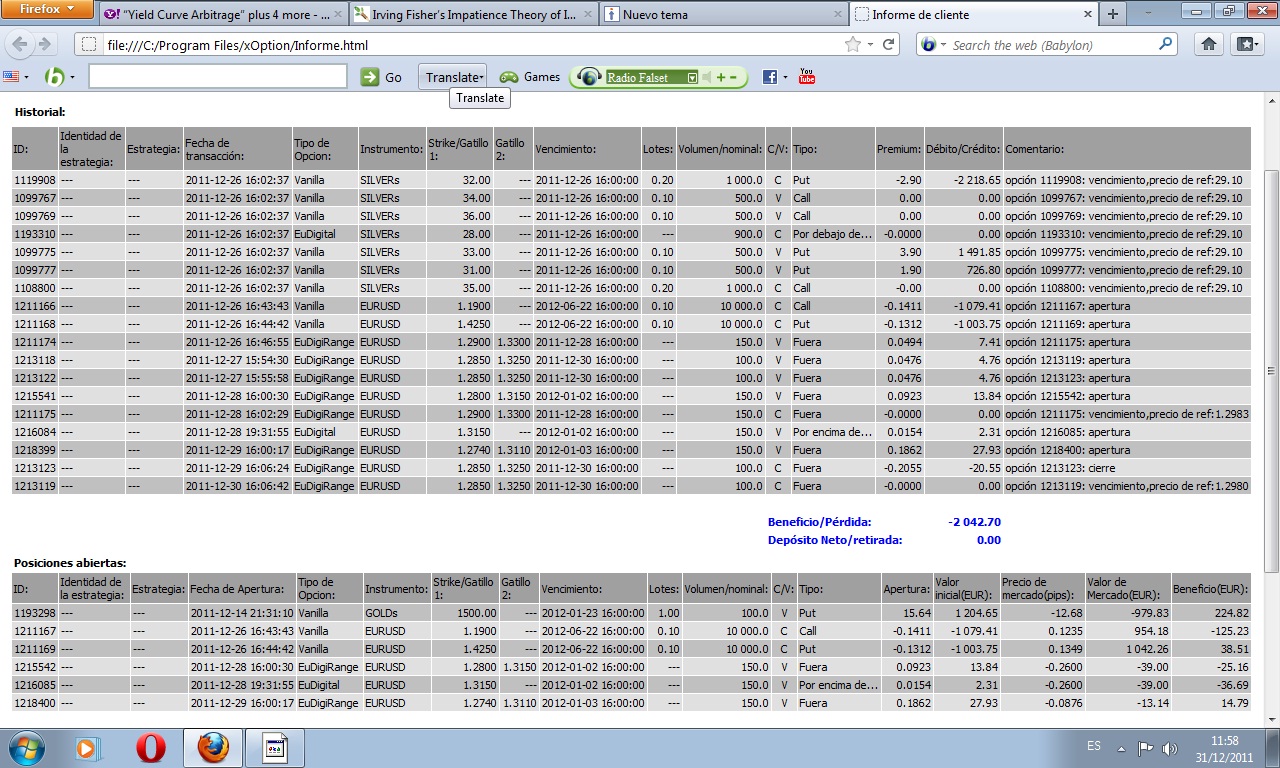Open the Firefox application menu dropdown
Viewport: 1280px width, 768px height.
pos(49,10)
